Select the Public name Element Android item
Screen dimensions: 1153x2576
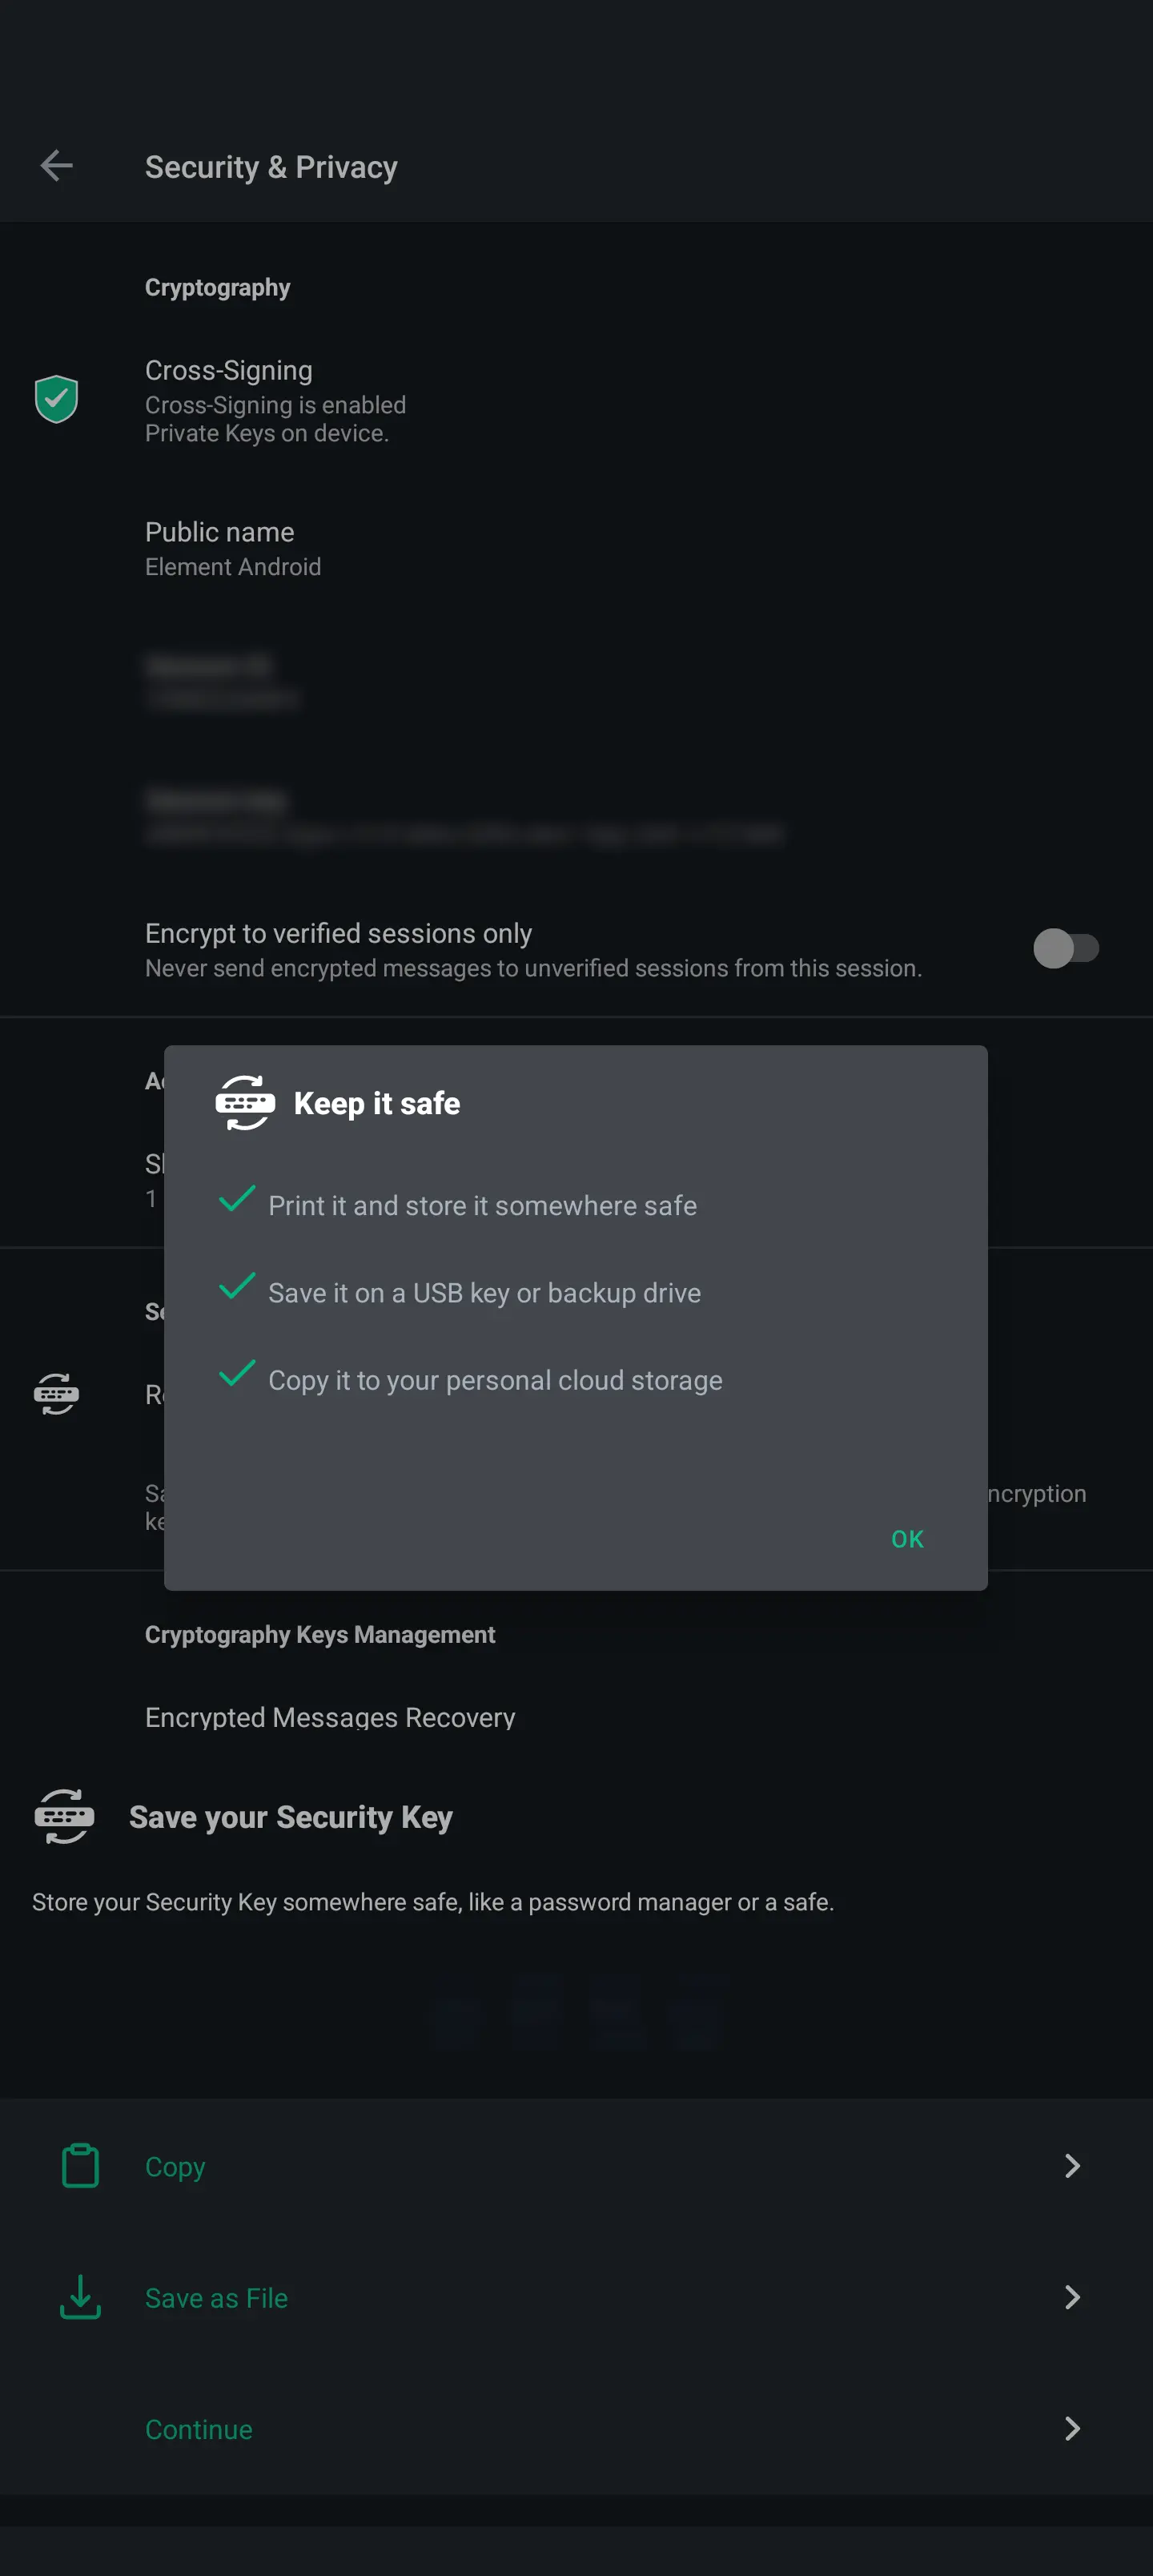coord(576,549)
